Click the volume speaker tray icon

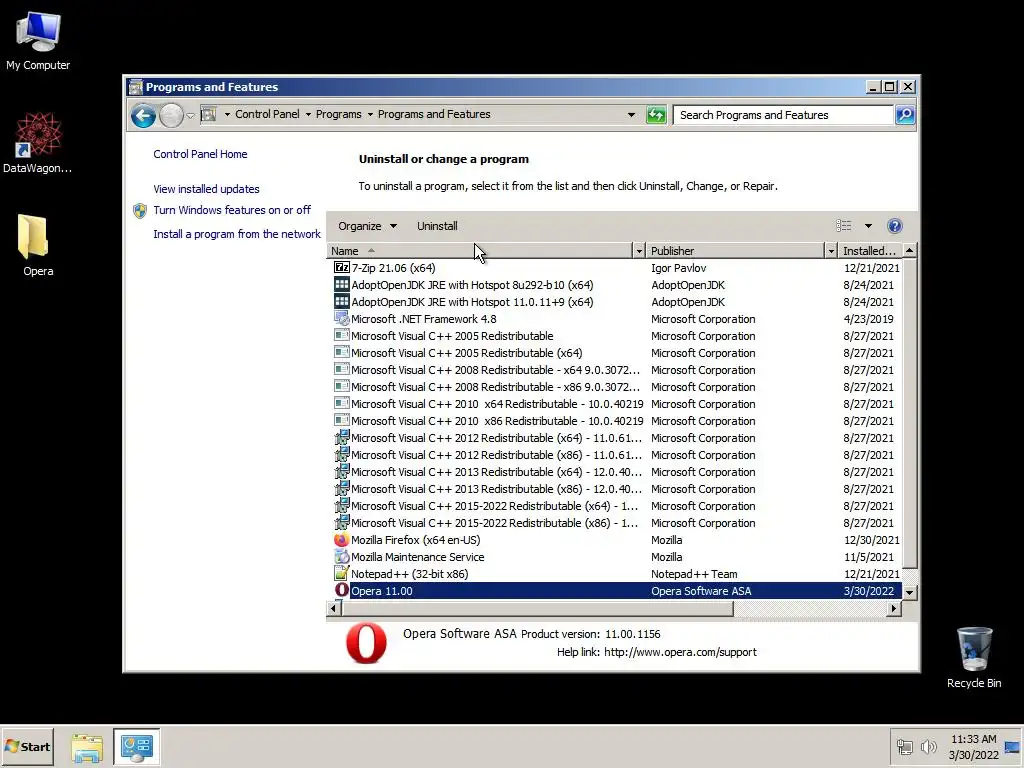tap(928, 746)
